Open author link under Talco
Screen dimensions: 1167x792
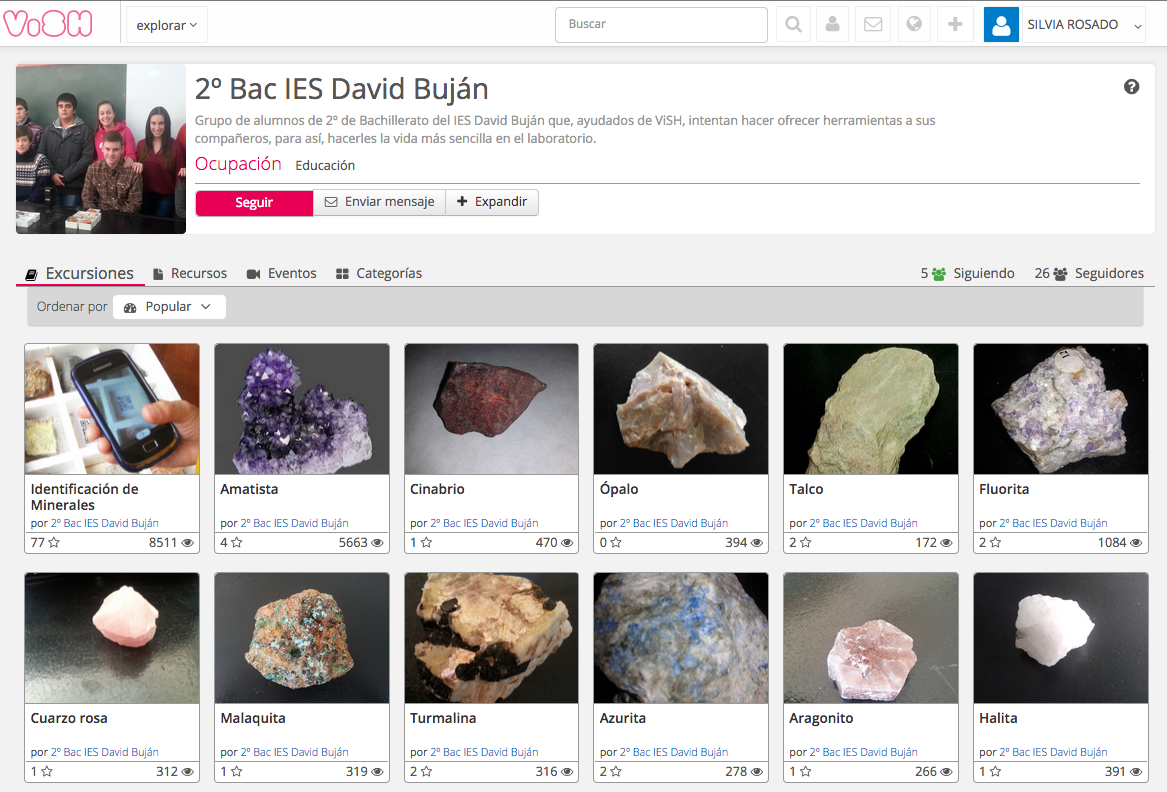[x=863, y=523]
